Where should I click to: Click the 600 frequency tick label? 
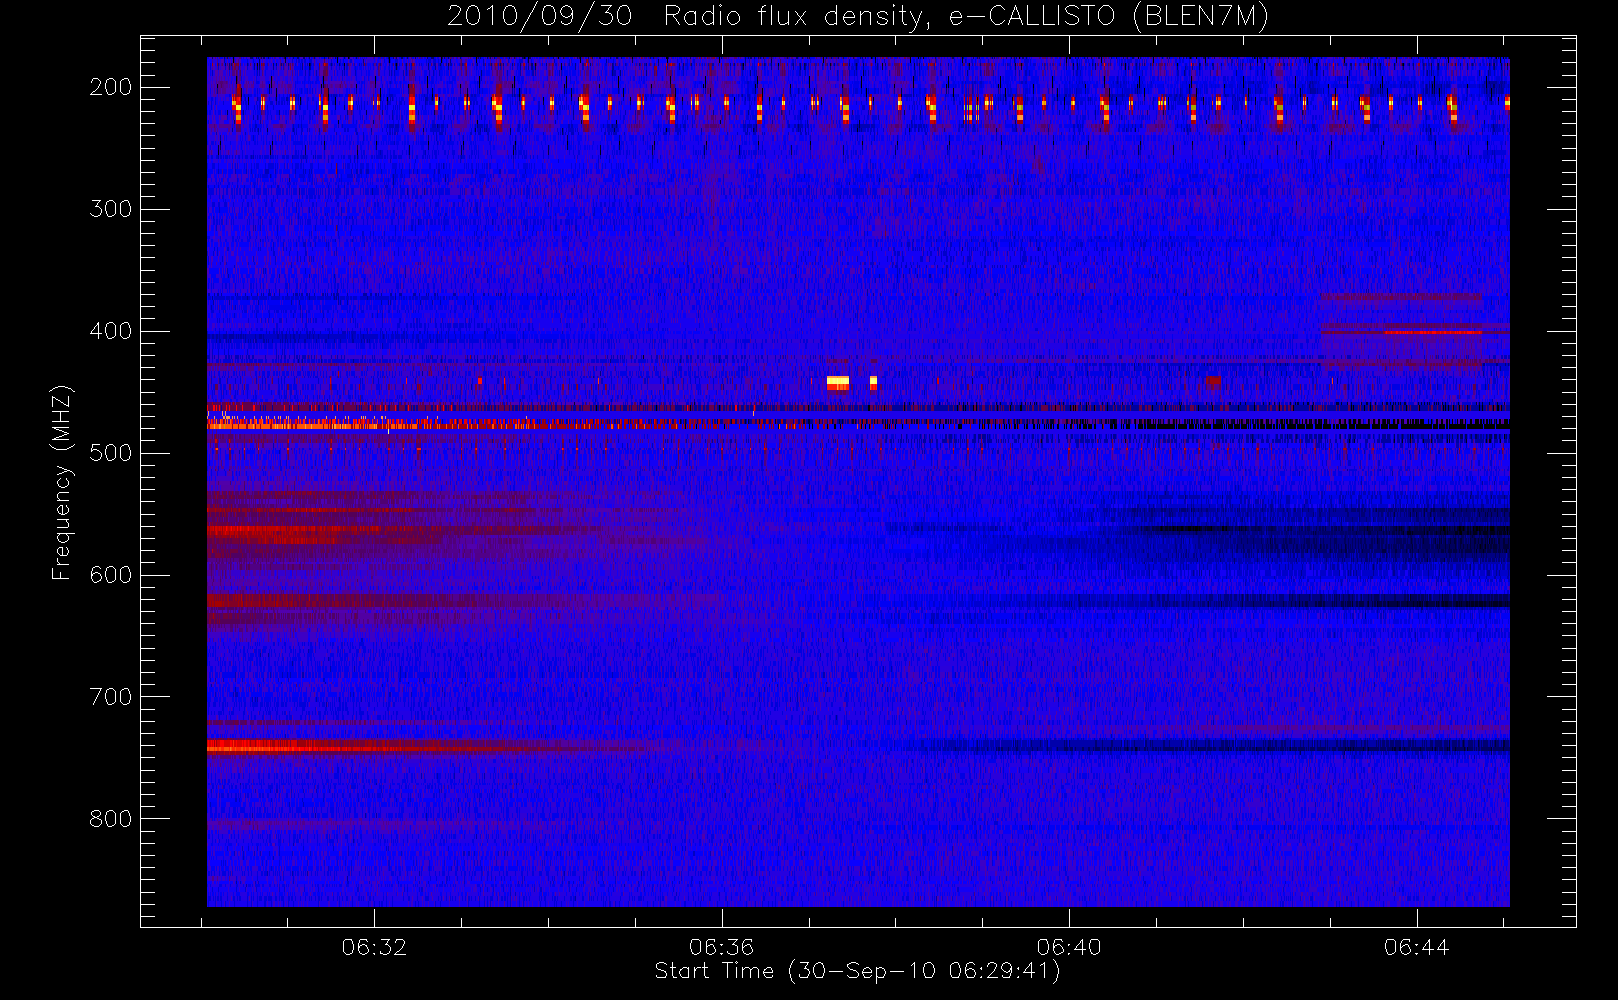[x=111, y=575]
